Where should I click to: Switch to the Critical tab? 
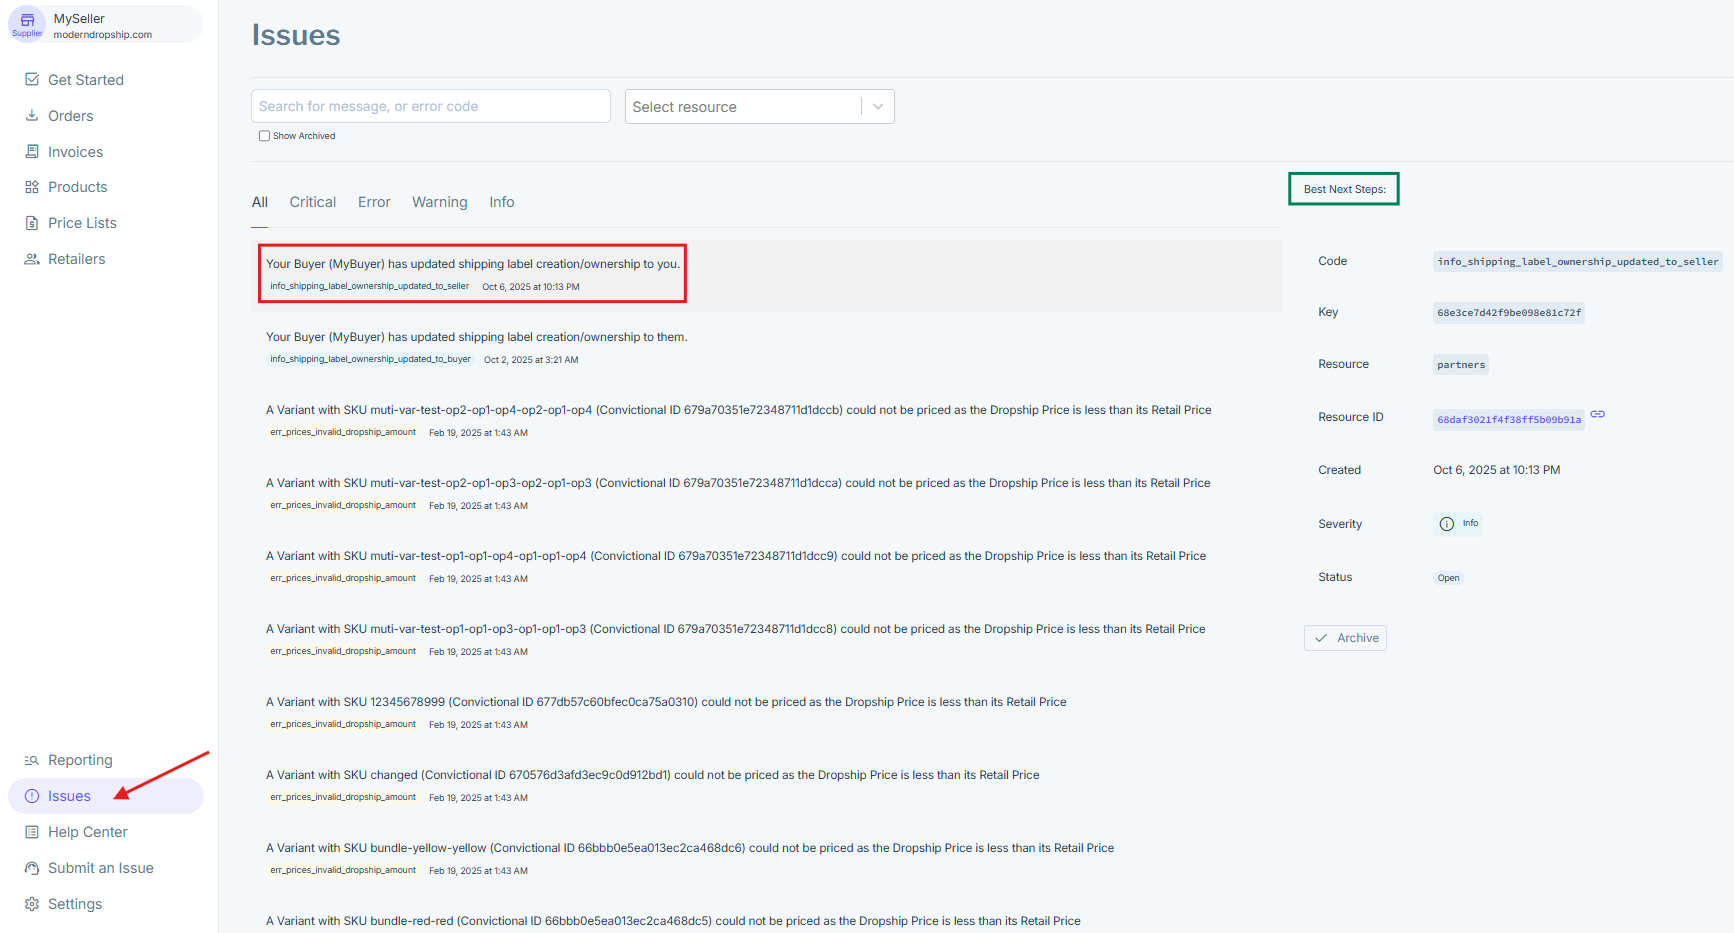312,202
